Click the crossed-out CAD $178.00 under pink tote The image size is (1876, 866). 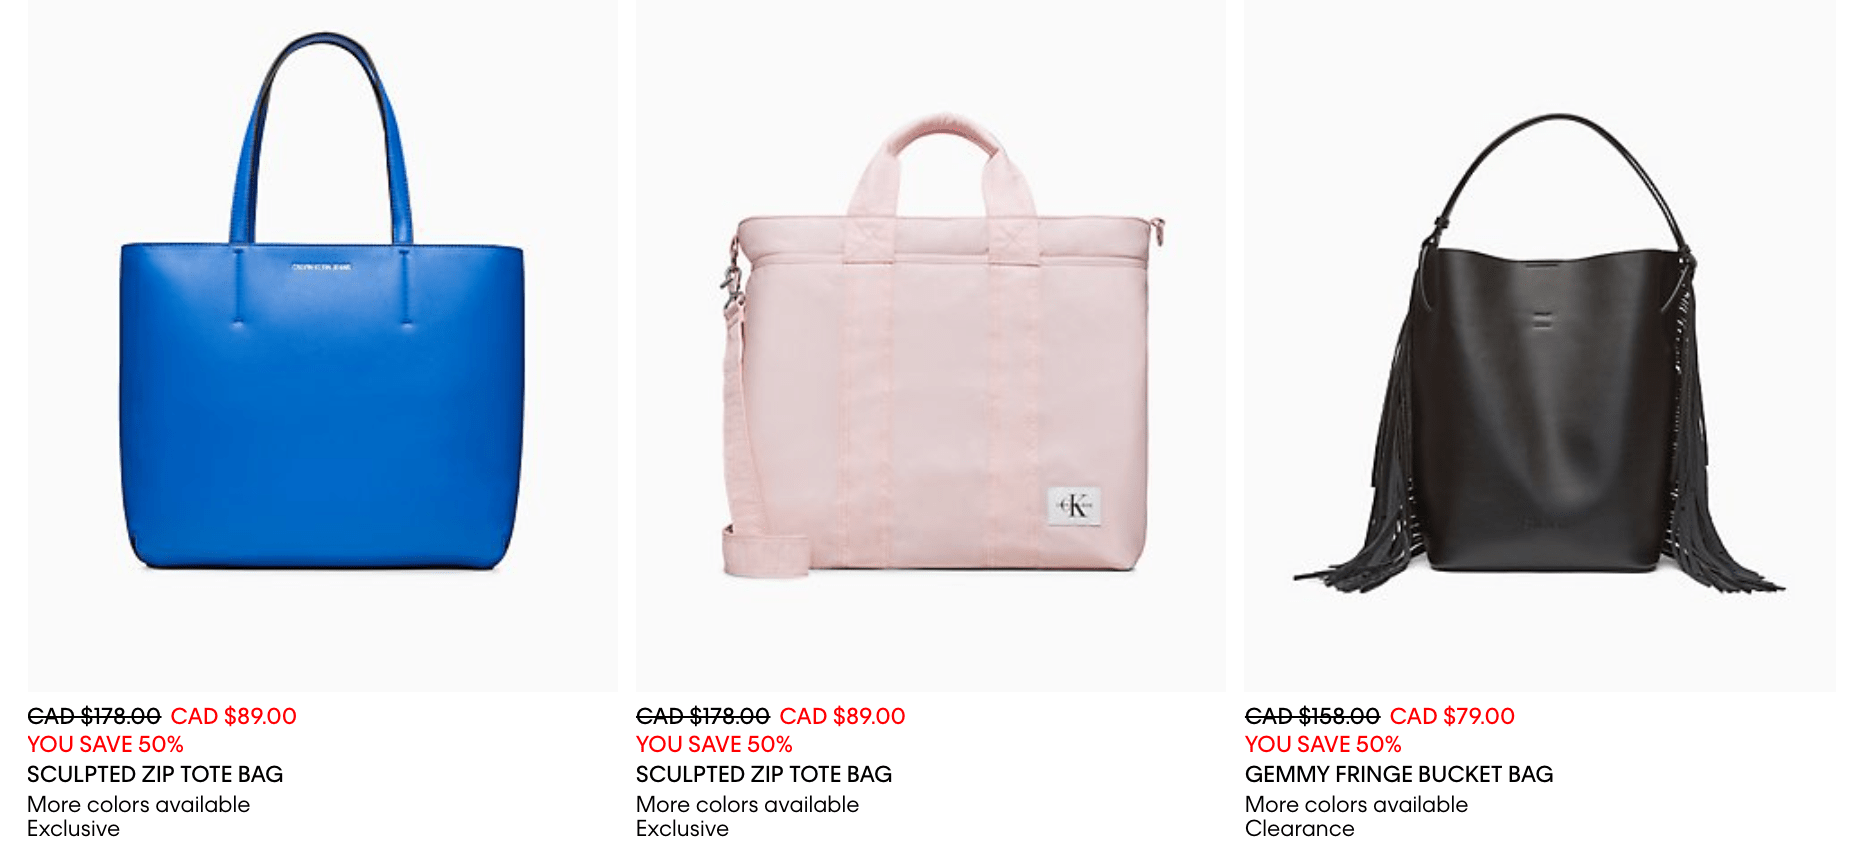(703, 716)
